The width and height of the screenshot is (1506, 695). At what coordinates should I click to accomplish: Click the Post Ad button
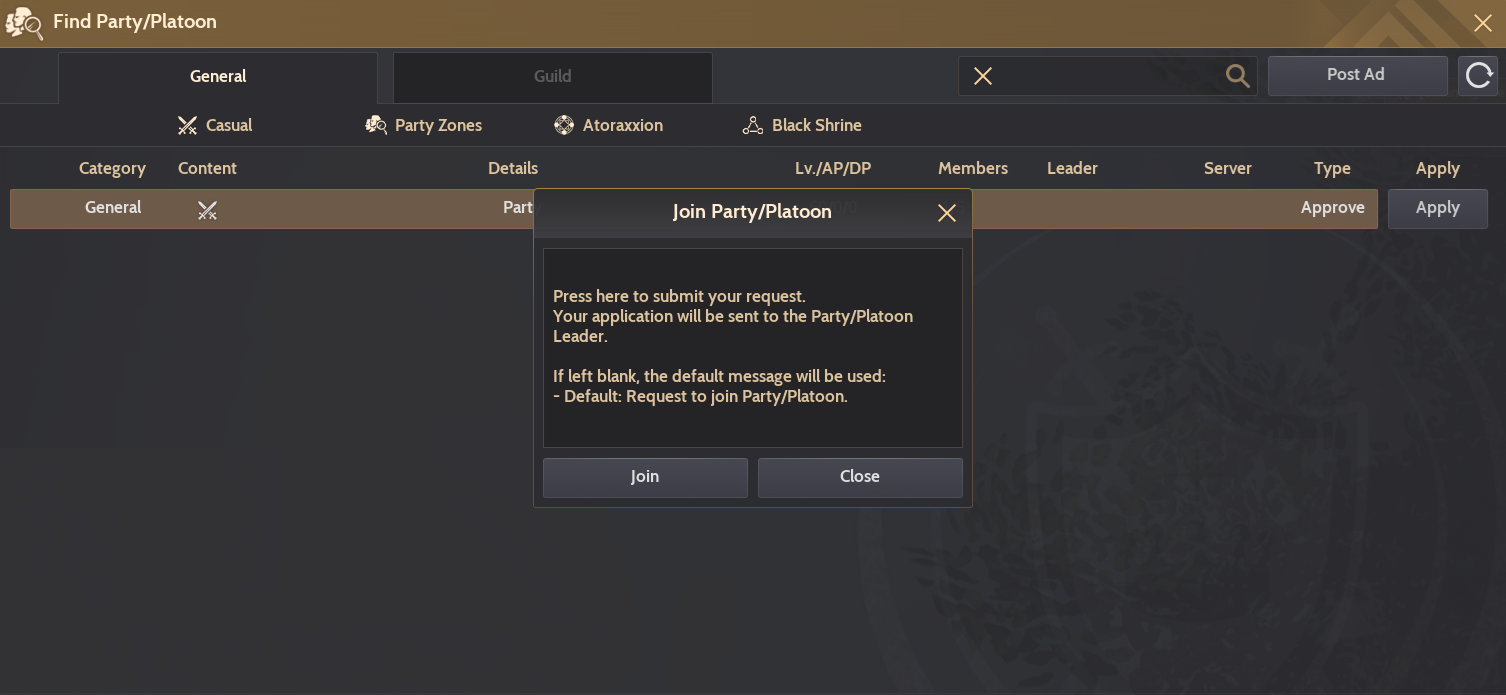point(1356,75)
